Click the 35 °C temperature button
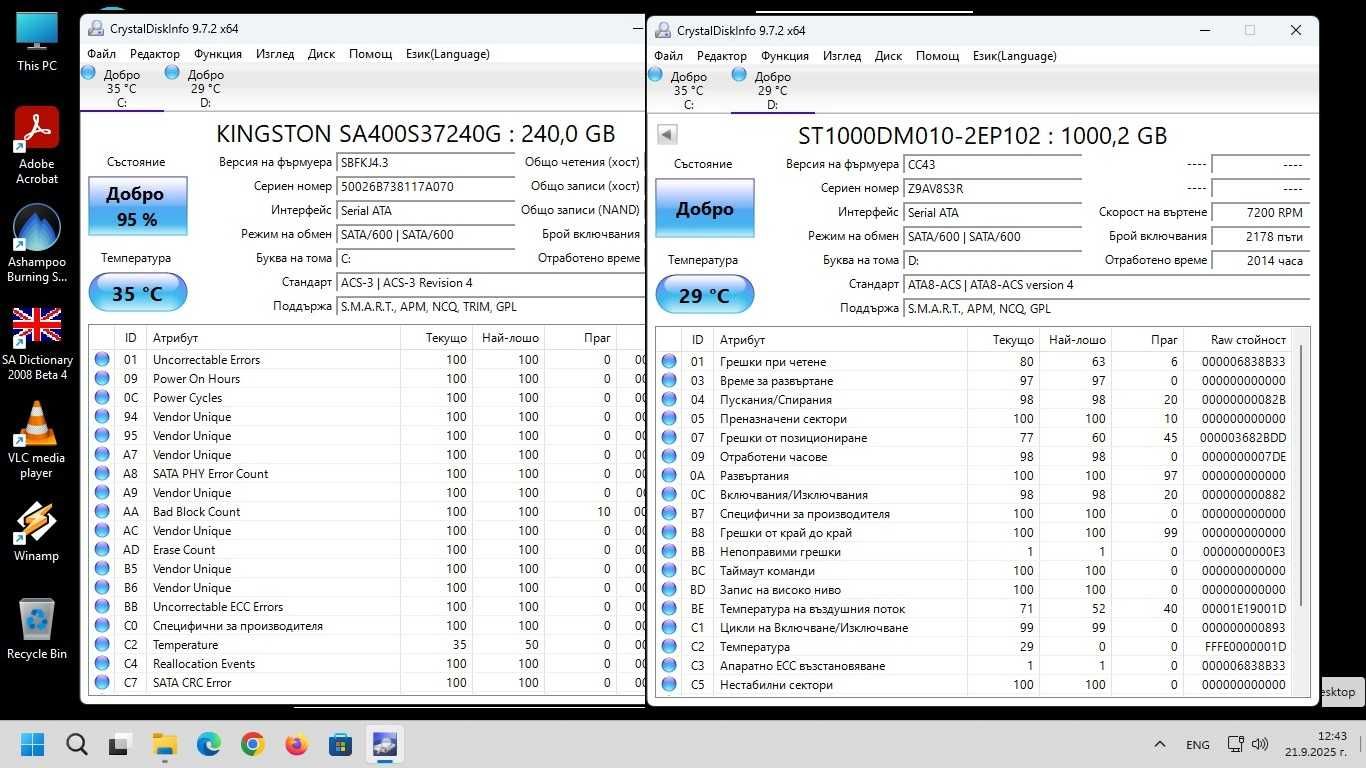 coord(137,293)
